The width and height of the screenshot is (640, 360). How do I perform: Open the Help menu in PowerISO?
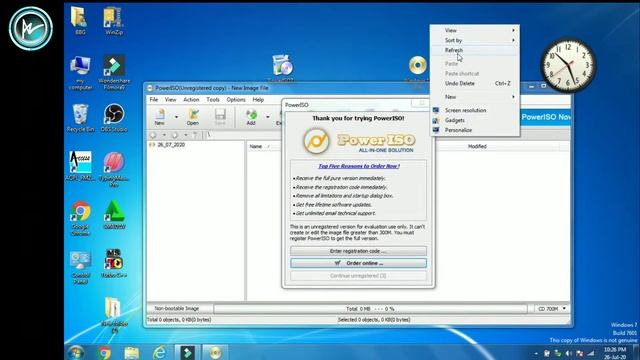point(258,100)
